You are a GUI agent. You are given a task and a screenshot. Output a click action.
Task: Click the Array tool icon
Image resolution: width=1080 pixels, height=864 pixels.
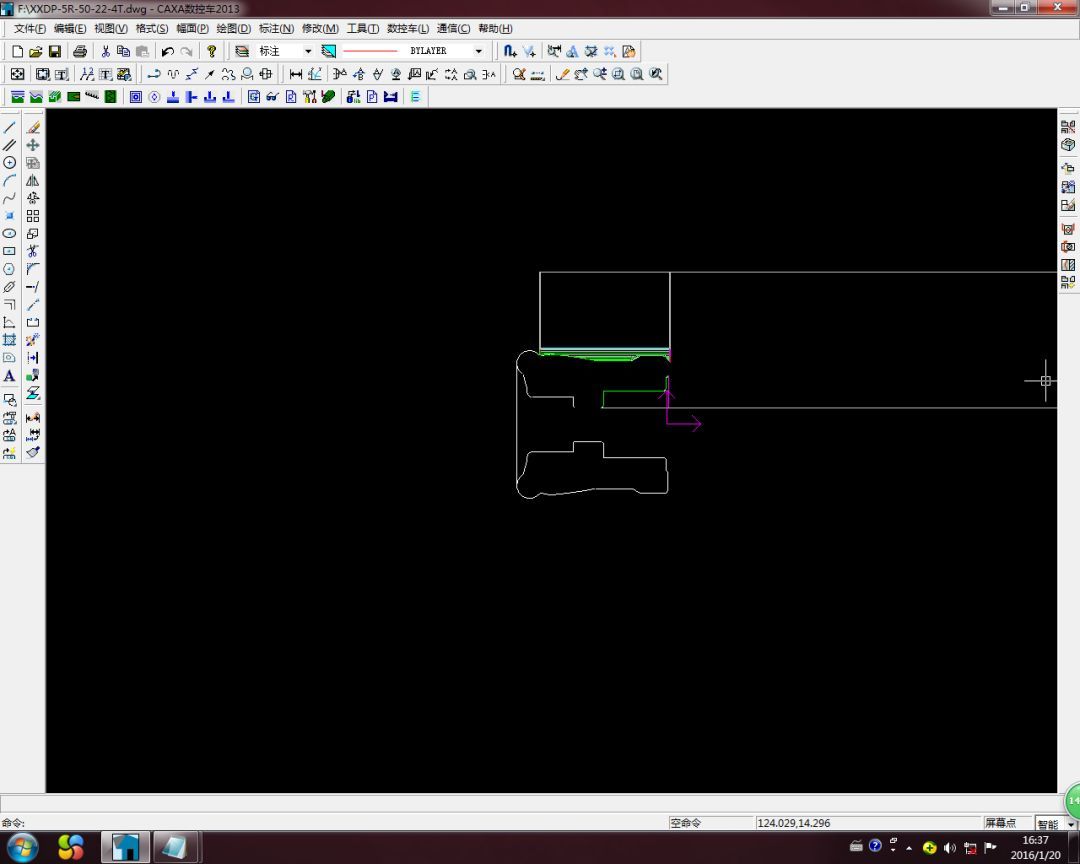click(33, 216)
